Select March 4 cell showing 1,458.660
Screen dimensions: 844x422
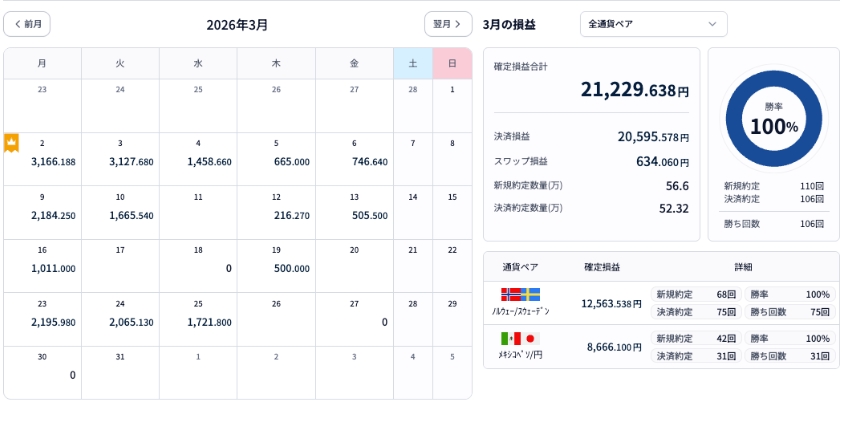tap(198, 159)
